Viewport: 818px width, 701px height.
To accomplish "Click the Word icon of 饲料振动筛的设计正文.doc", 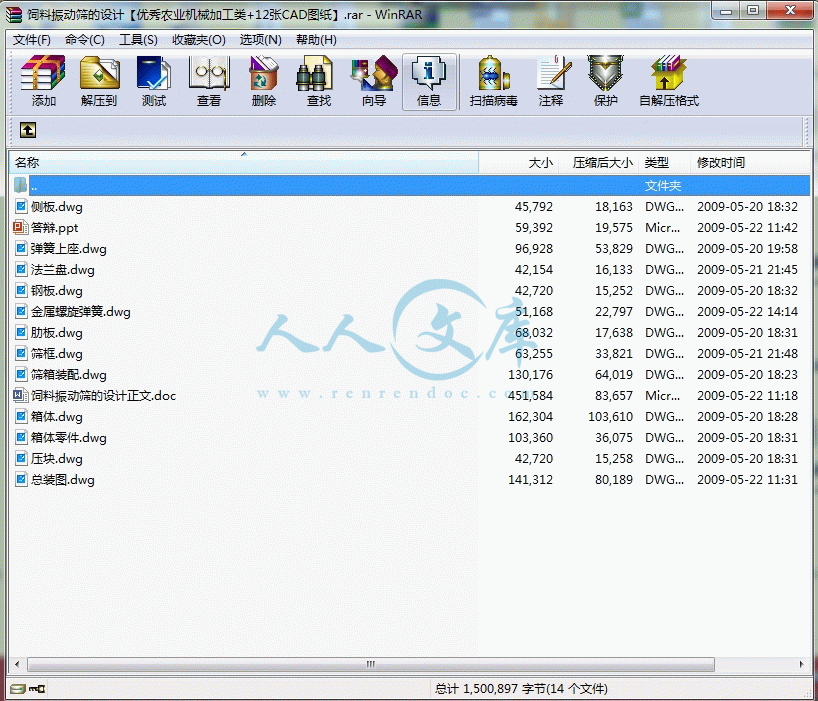I will pyautogui.click(x=20, y=395).
